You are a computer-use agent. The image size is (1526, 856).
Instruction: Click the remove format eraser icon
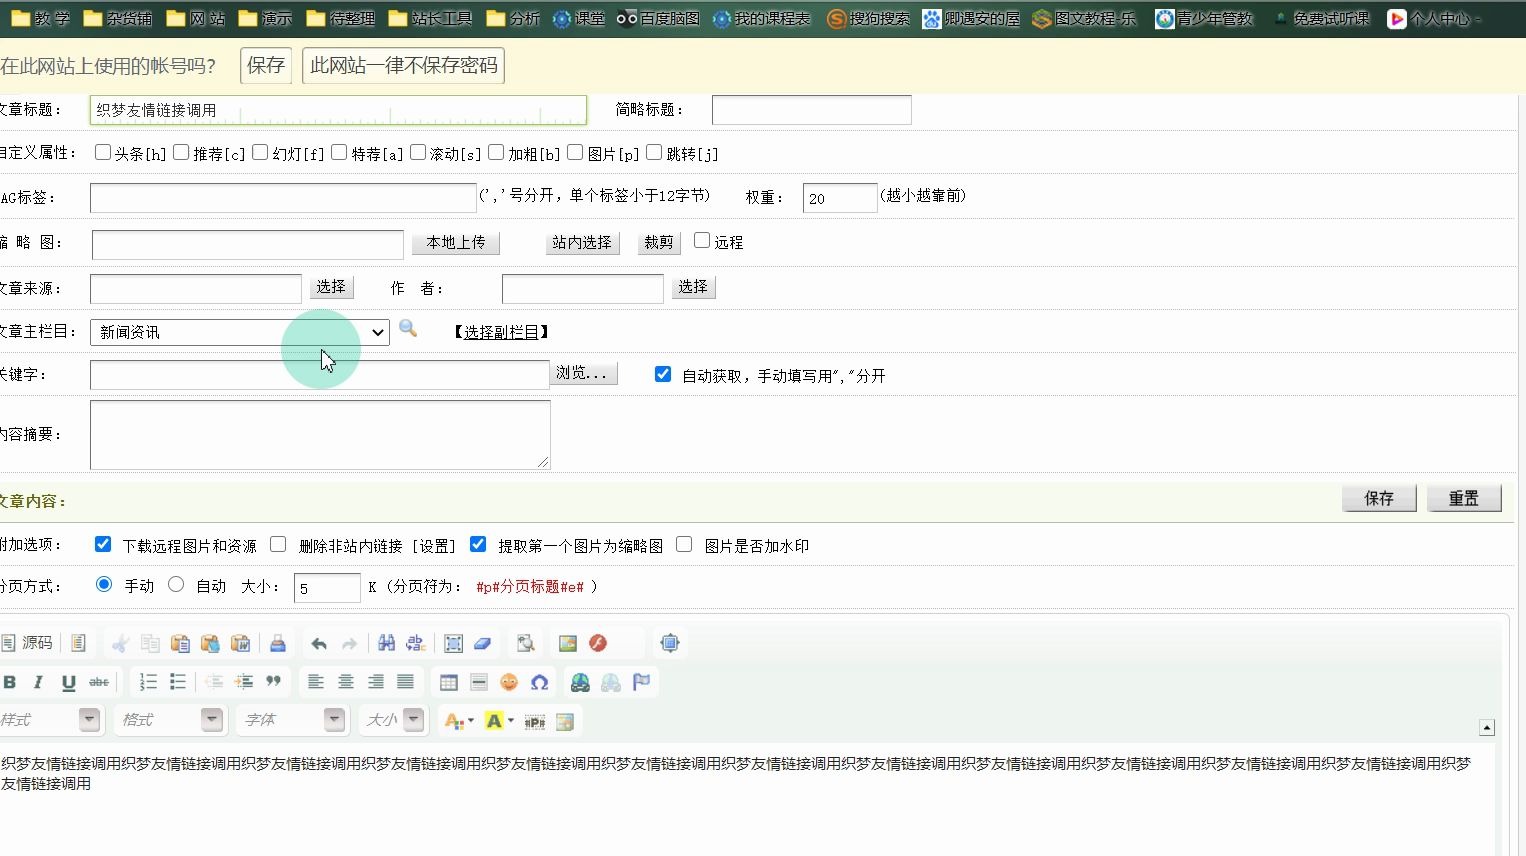point(483,643)
